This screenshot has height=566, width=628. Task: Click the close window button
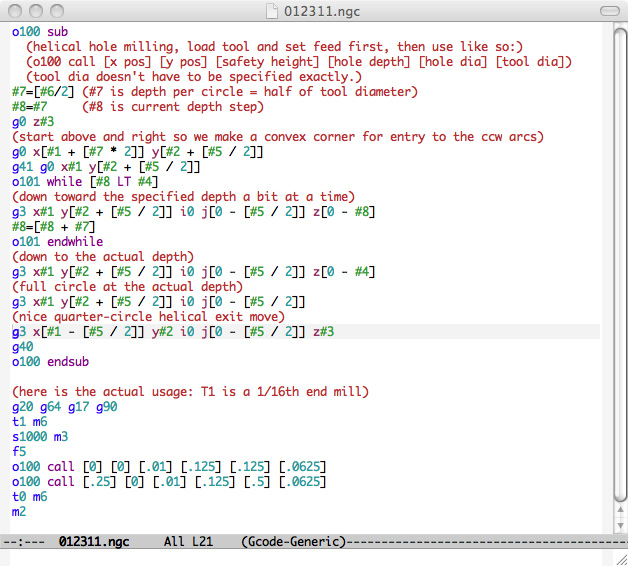pyautogui.click(x=15, y=11)
